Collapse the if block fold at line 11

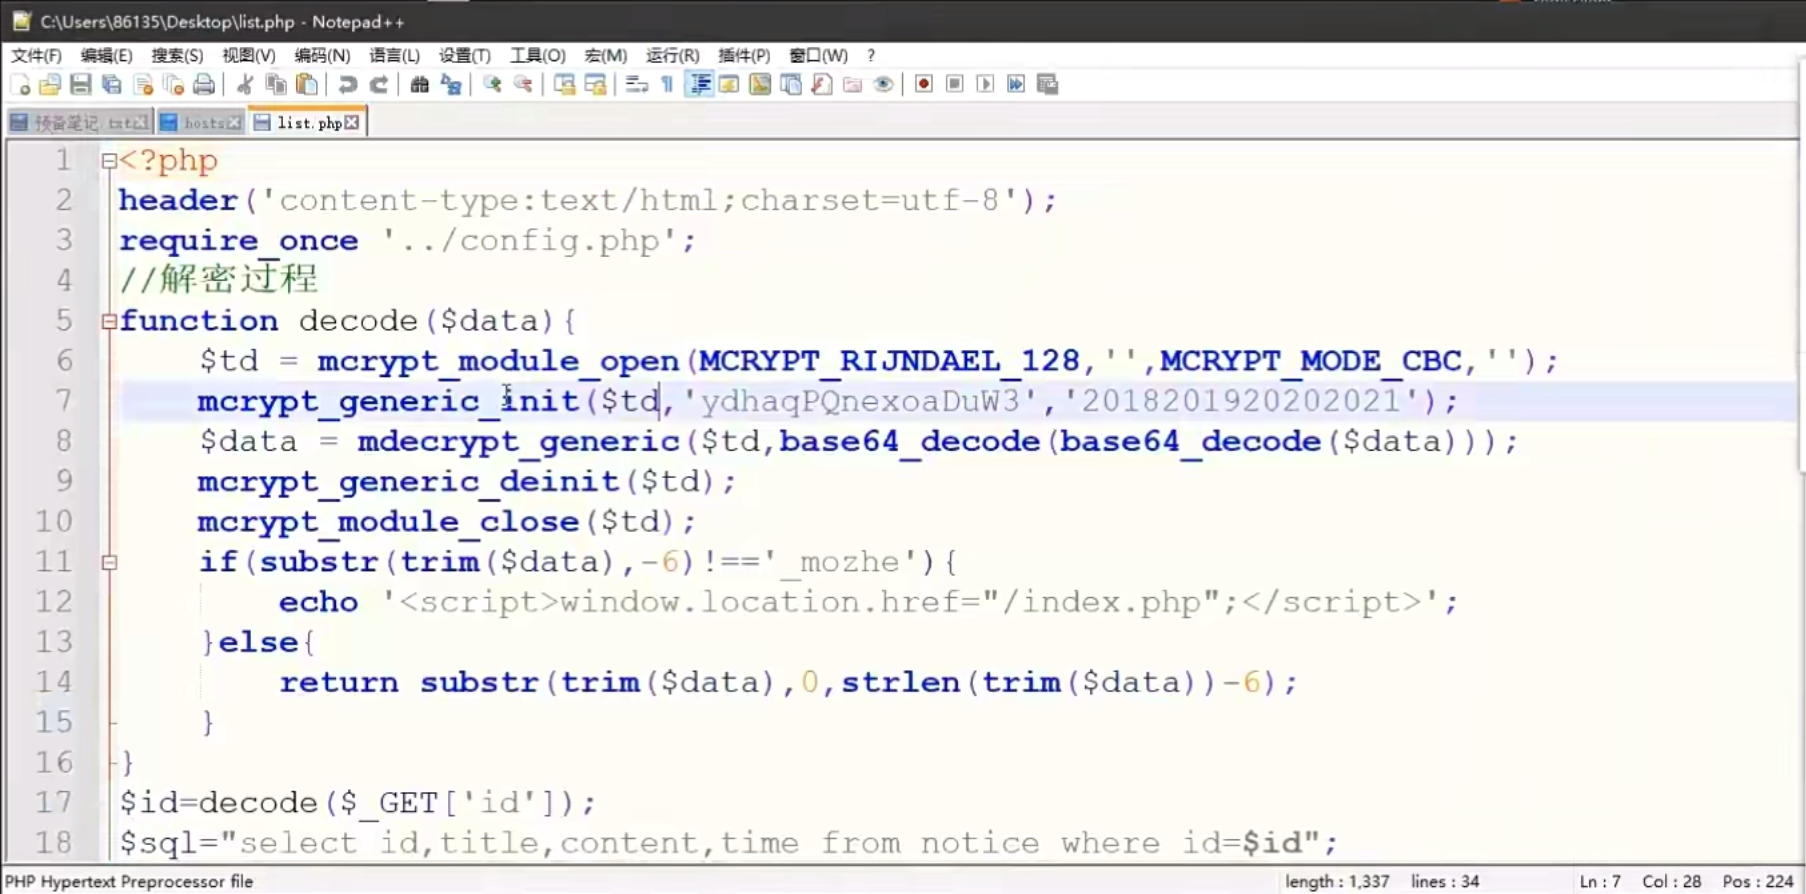(109, 562)
